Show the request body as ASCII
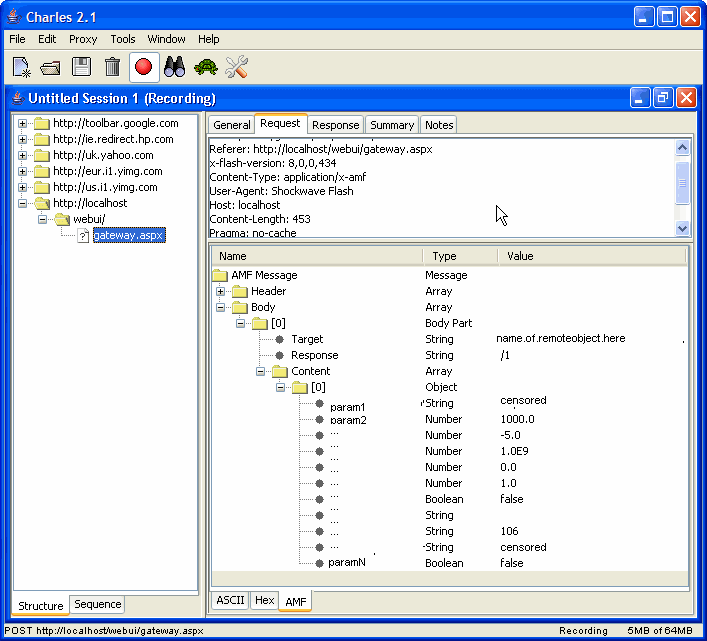Viewport: 707px width, 641px height. pyautogui.click(x=230, y=600)
